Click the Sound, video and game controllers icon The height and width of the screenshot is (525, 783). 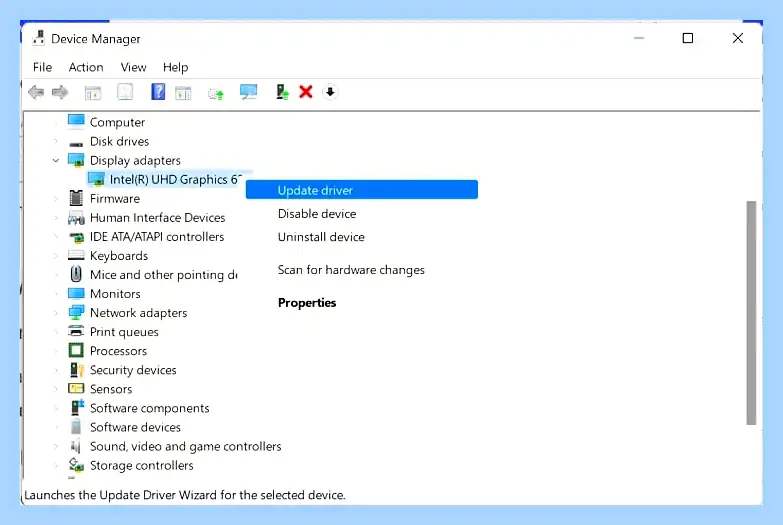click(x=76, y=446)
